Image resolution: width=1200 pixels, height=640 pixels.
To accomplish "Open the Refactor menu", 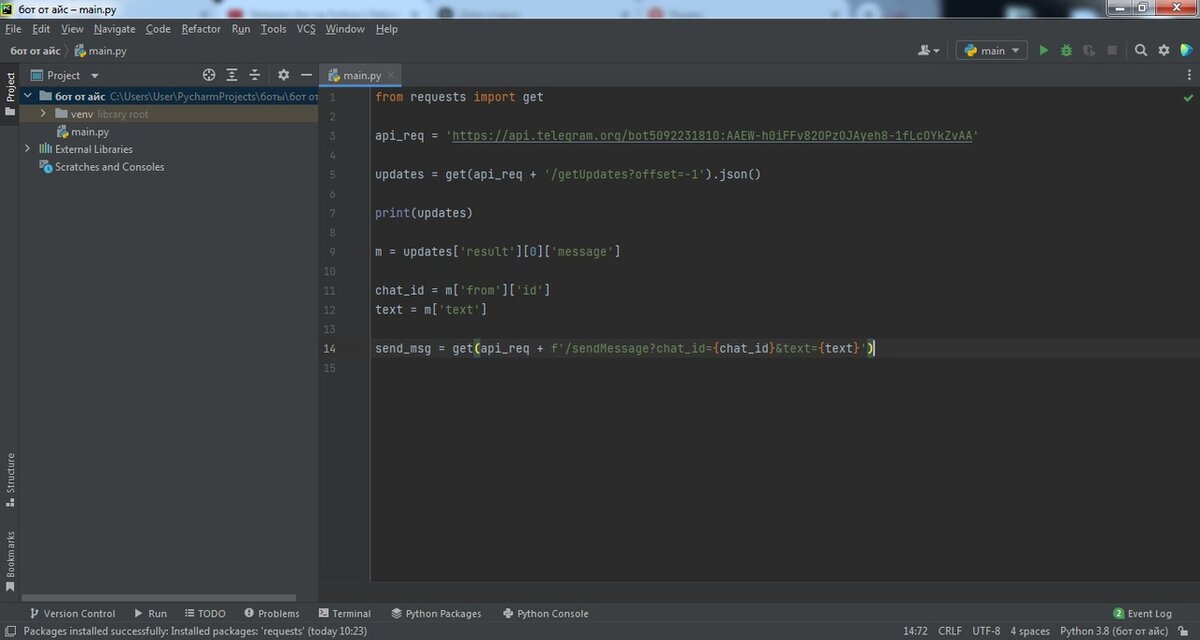I will [201, 29].
